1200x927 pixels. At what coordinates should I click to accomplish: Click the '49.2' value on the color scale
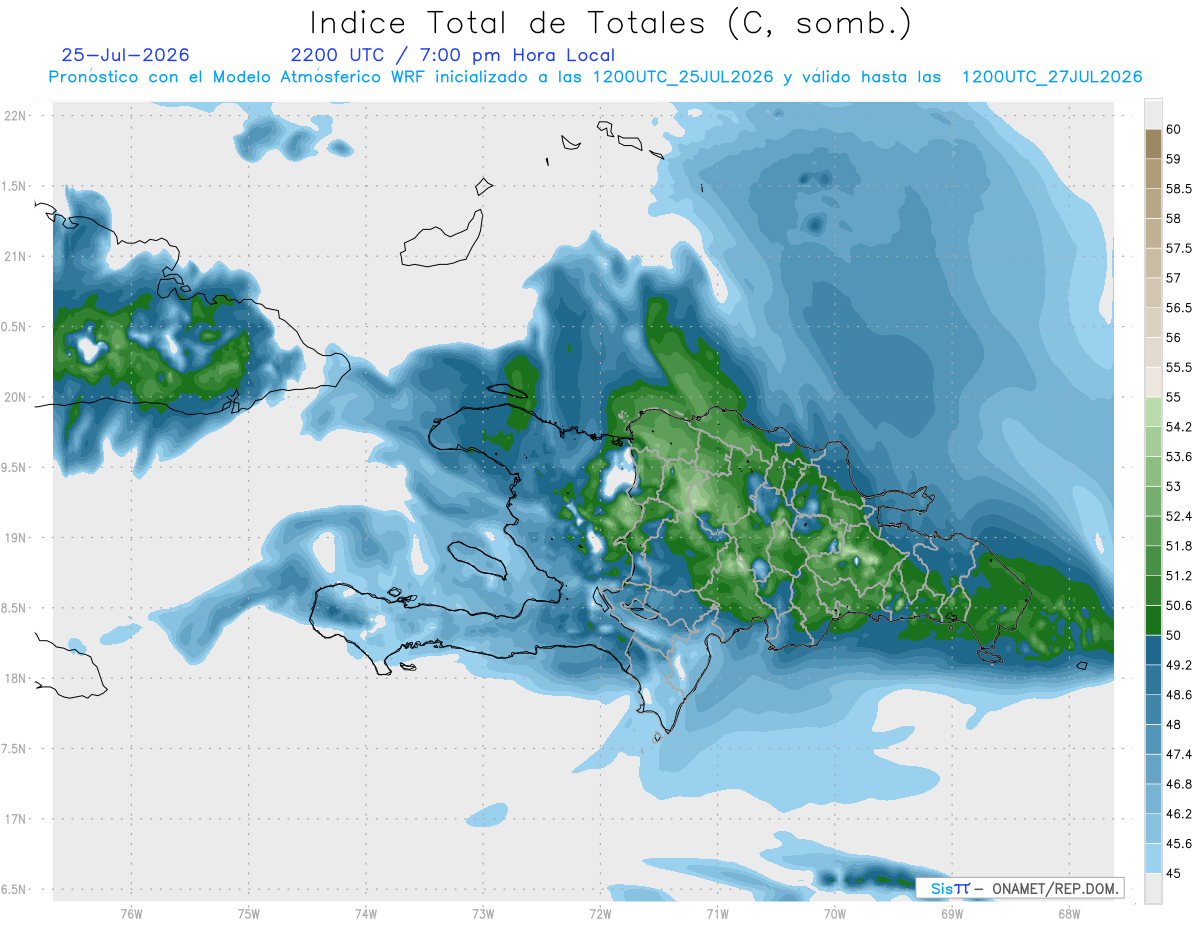click(1180, 665)
